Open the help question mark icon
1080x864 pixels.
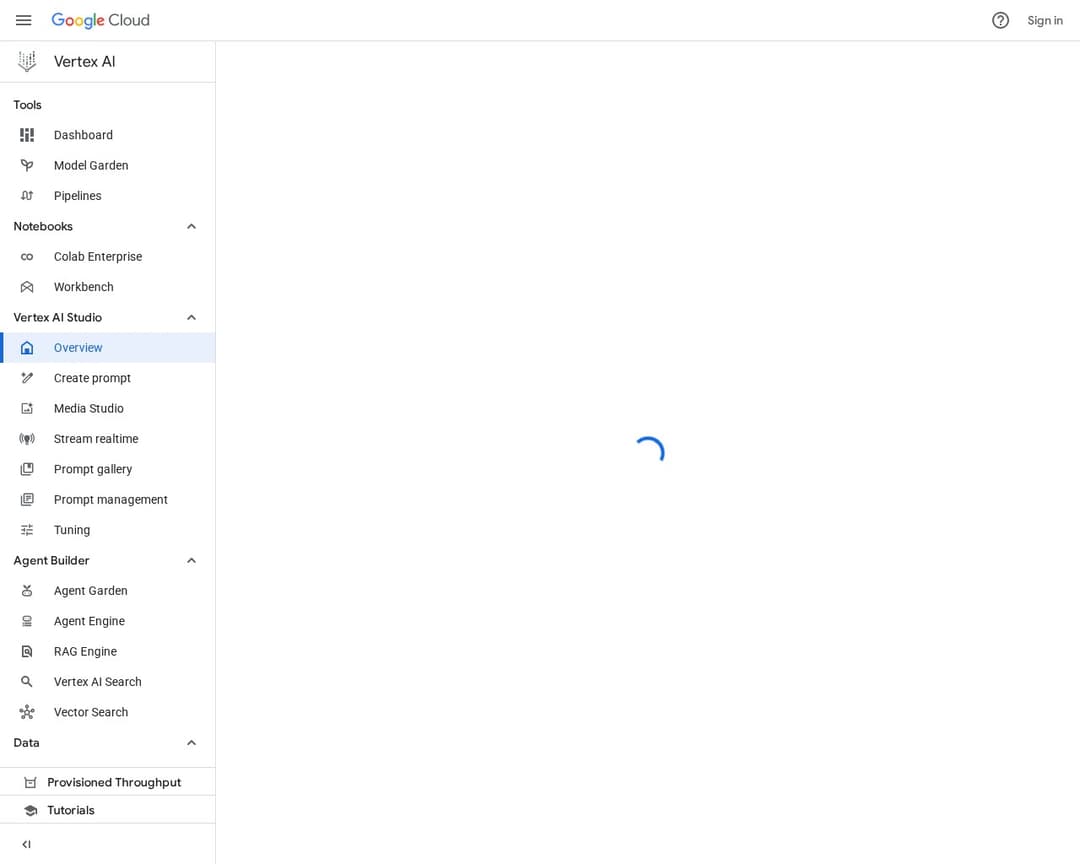click(1000, 20)
